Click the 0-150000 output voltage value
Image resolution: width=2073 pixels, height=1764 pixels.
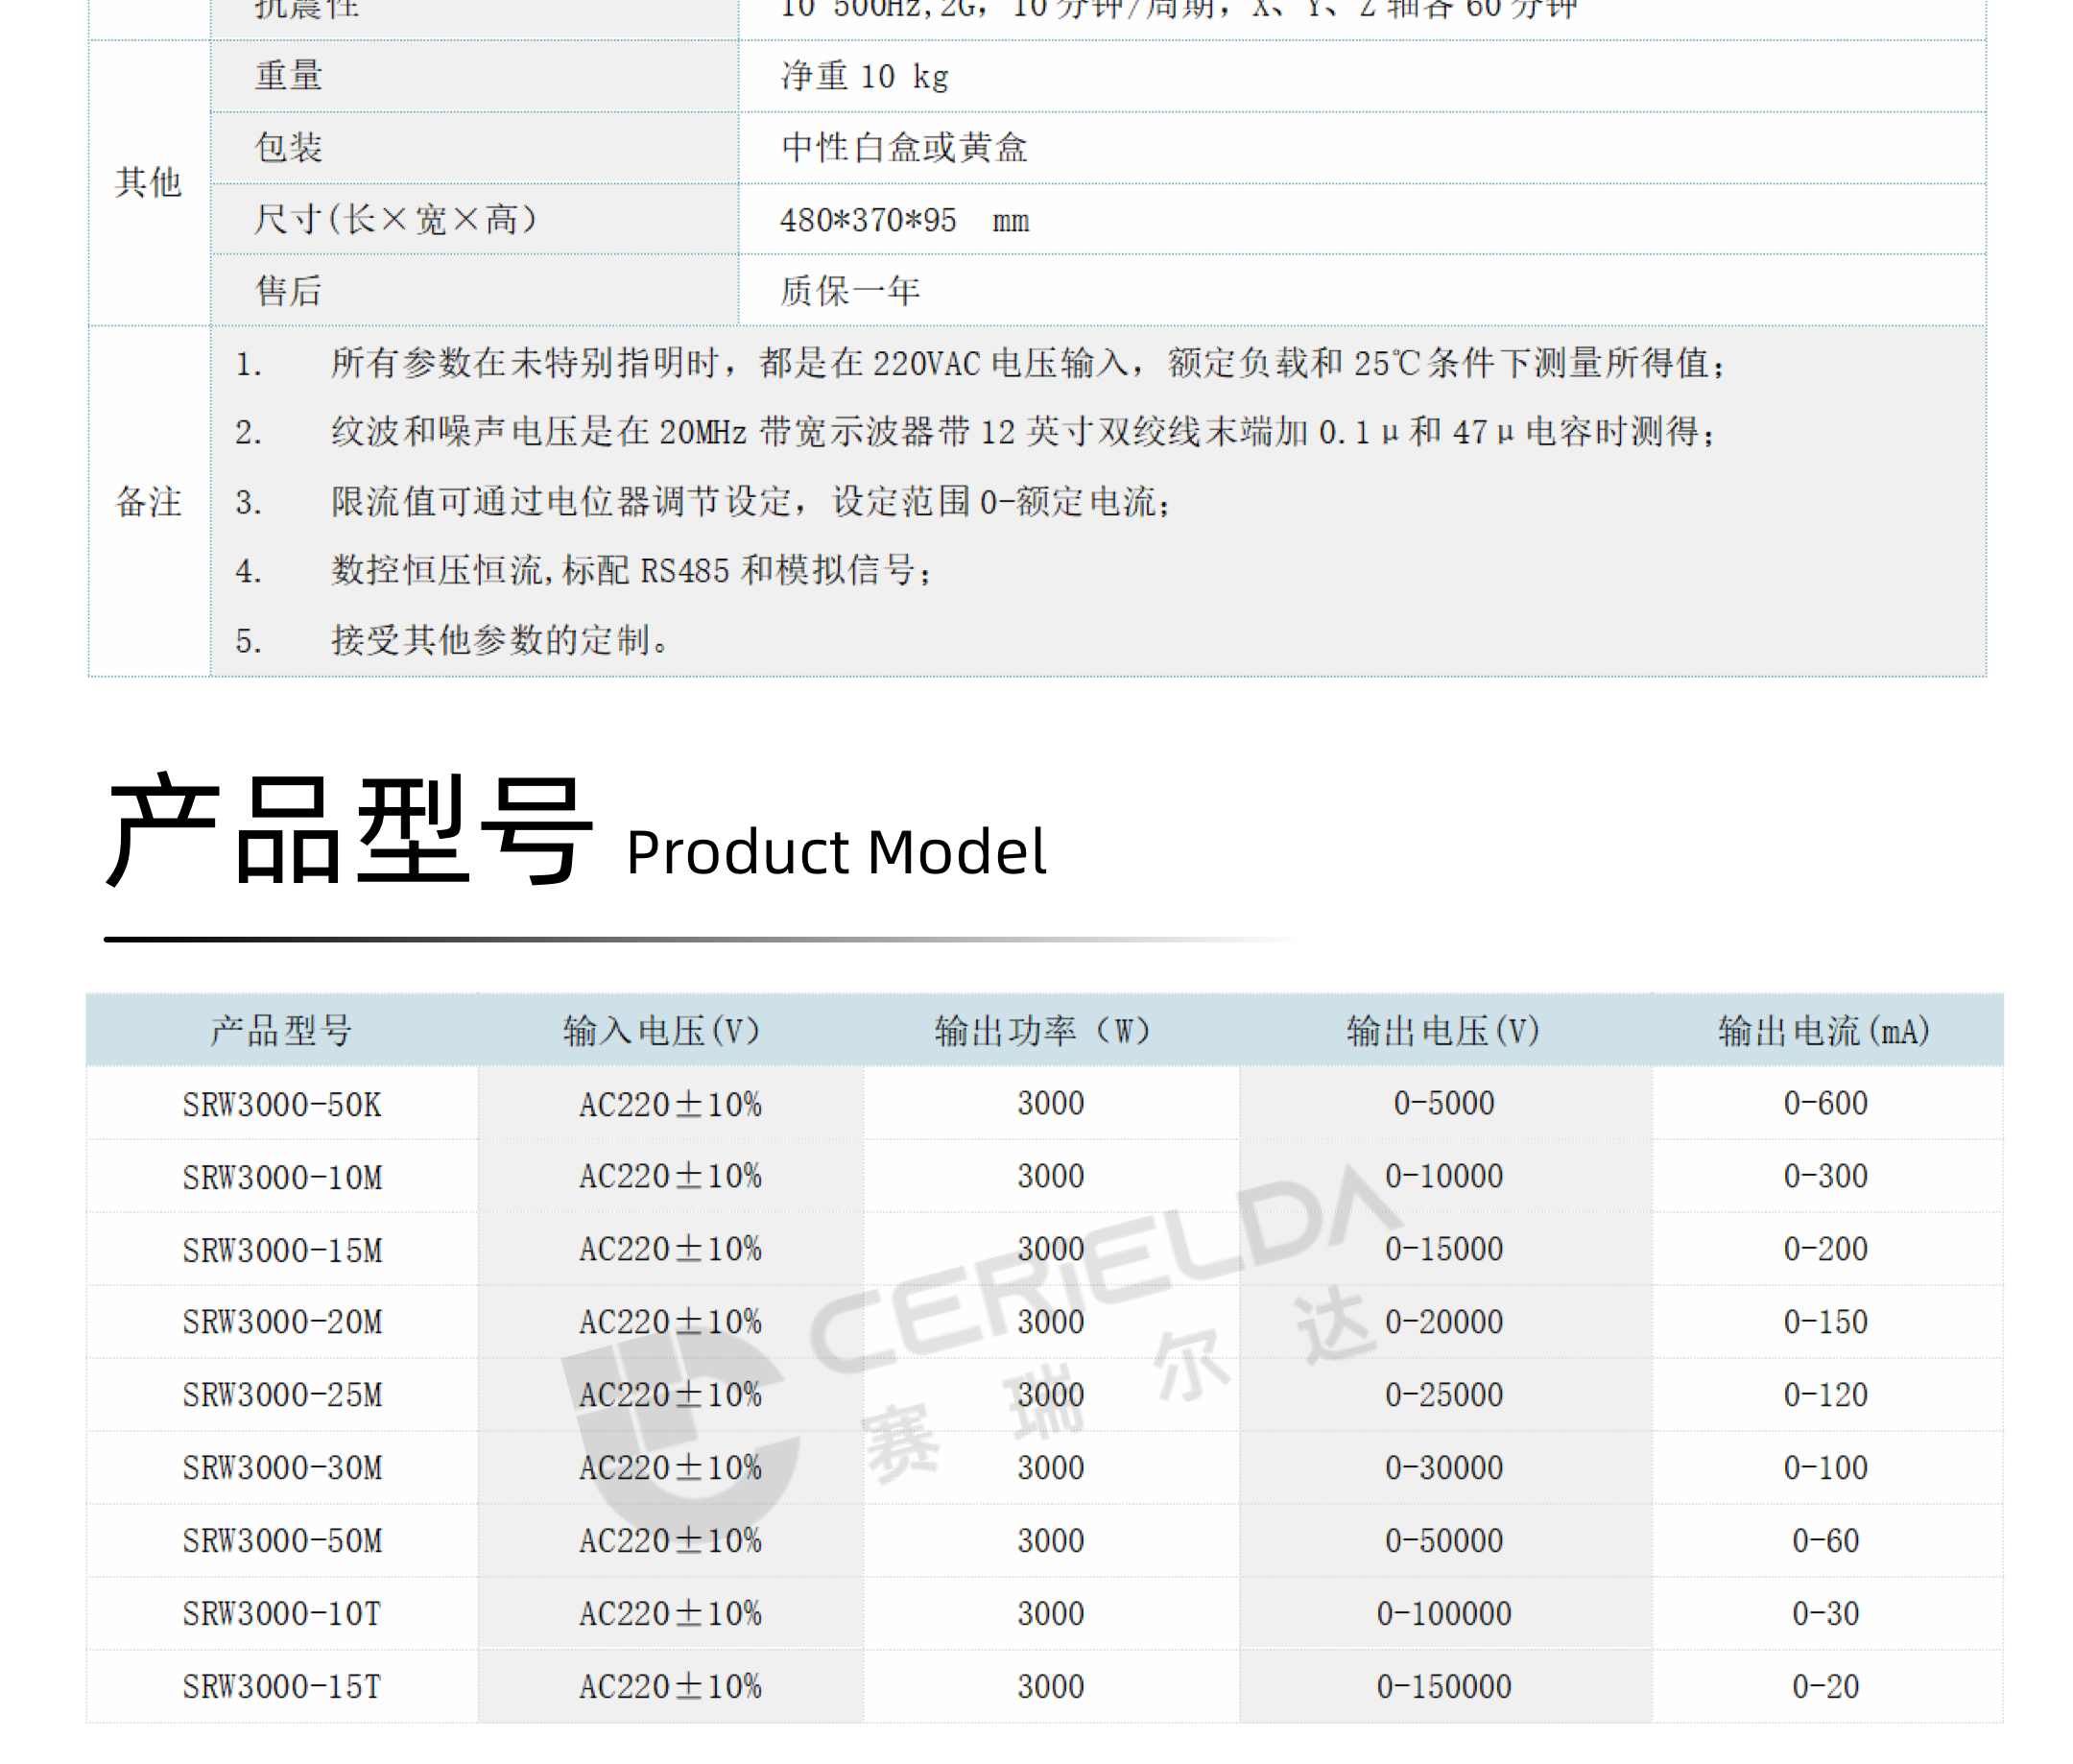pos(1443,1687)
